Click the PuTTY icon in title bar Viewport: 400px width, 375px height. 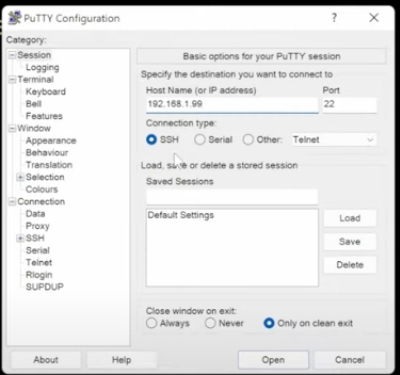point(14,18)
